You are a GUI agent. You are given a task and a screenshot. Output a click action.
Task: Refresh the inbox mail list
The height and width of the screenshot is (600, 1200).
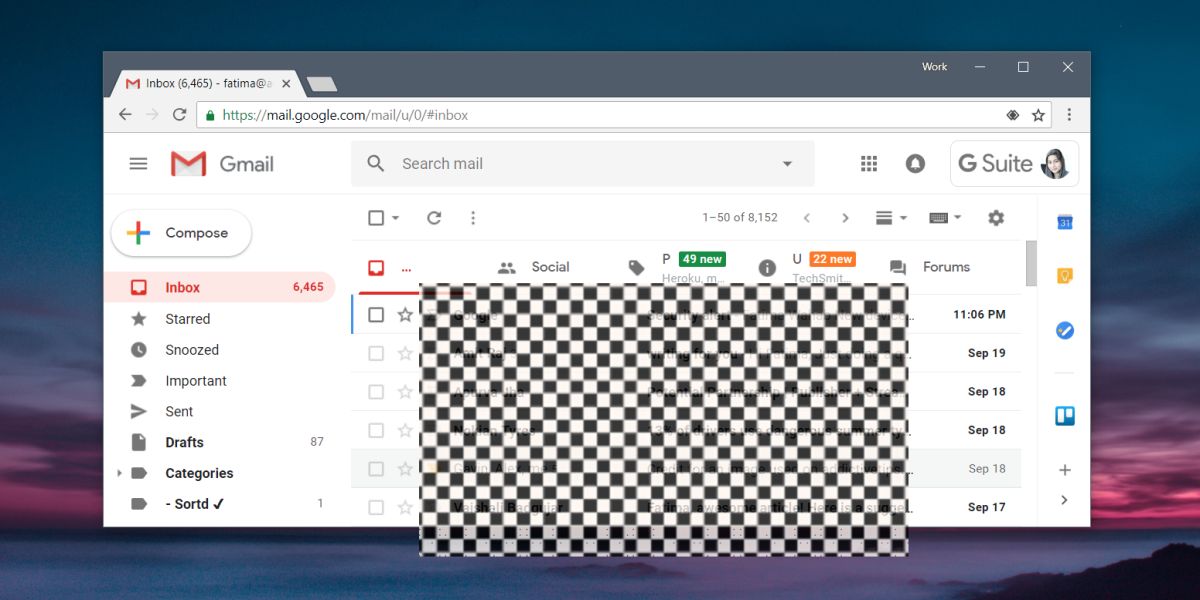pyautogui.click(x=434, y=218)
